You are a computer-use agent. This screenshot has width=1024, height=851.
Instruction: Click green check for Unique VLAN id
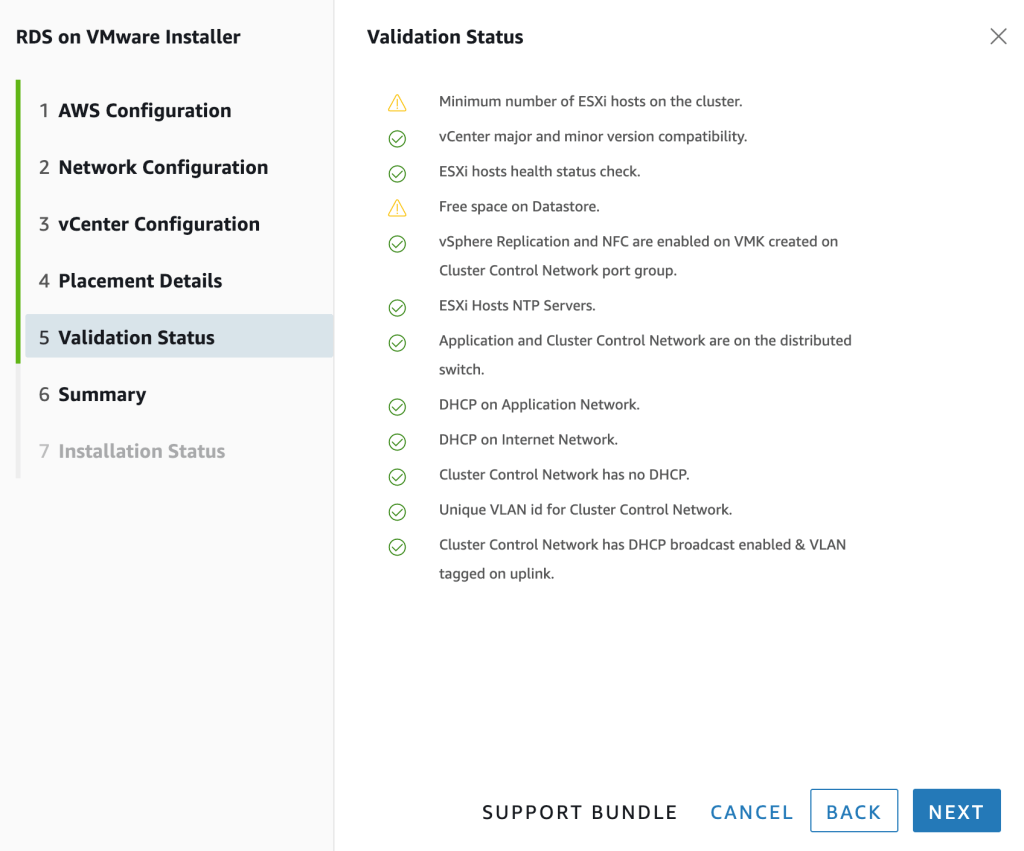397,511
